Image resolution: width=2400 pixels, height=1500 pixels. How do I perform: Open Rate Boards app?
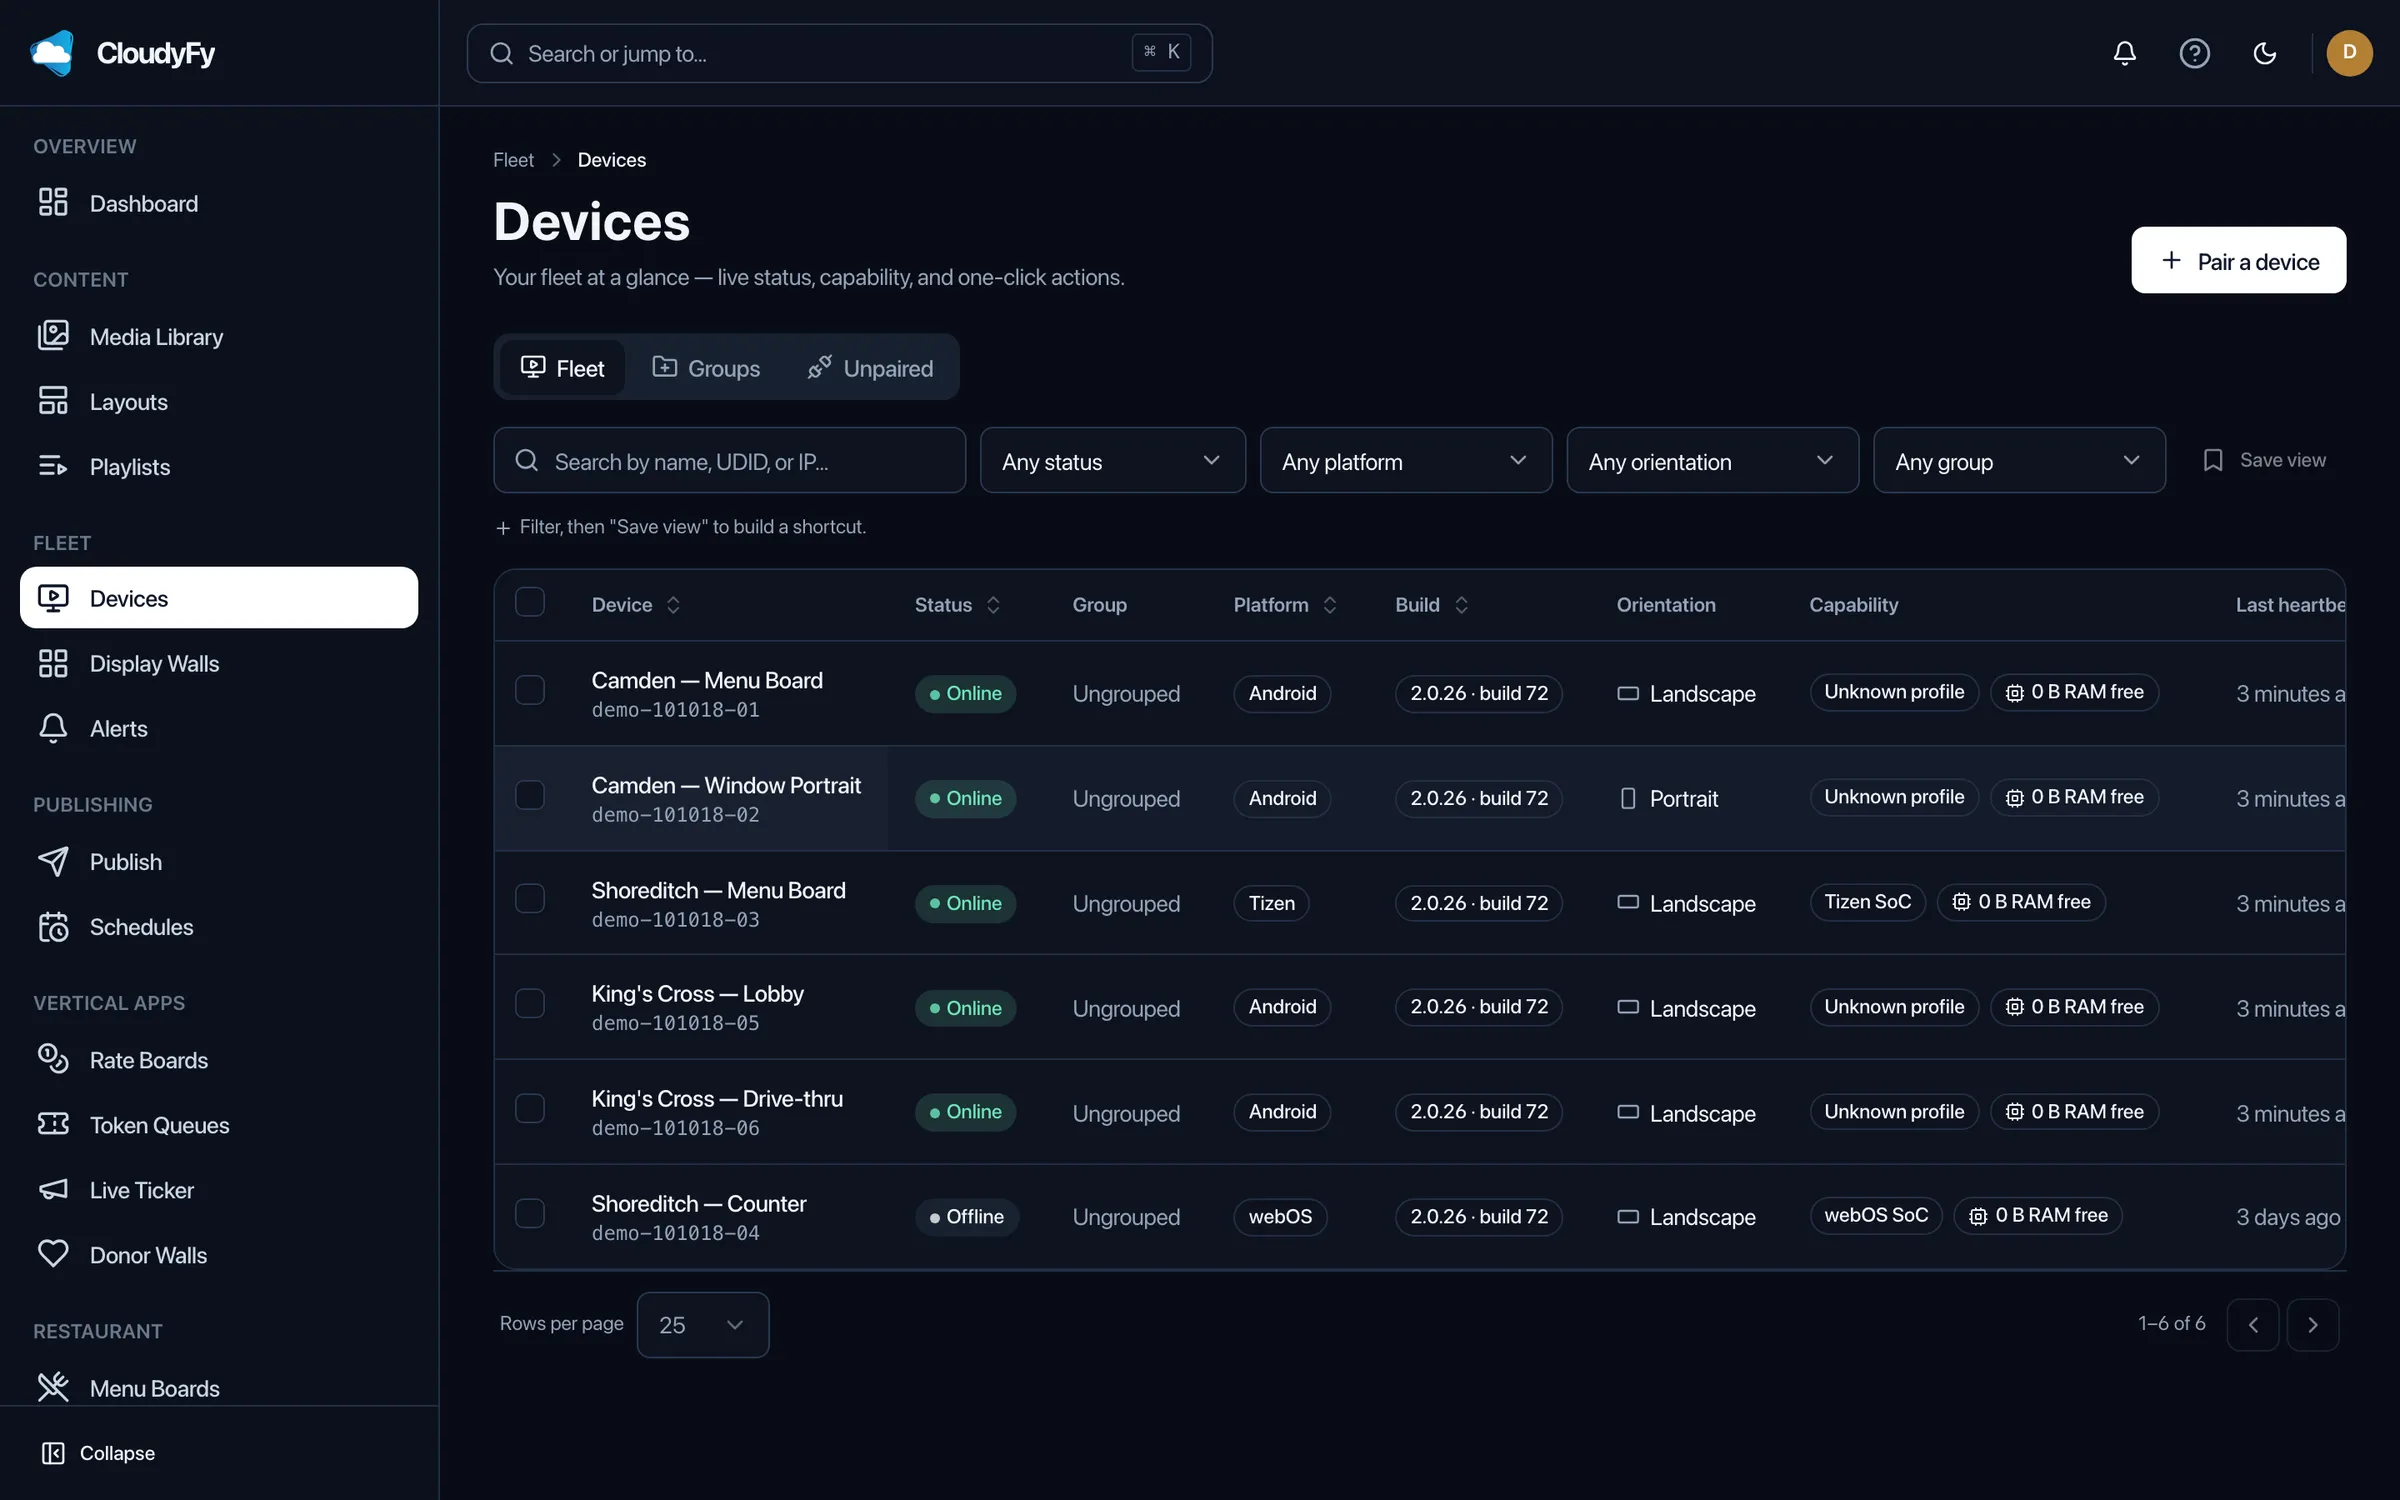[x=219, y=1059]
